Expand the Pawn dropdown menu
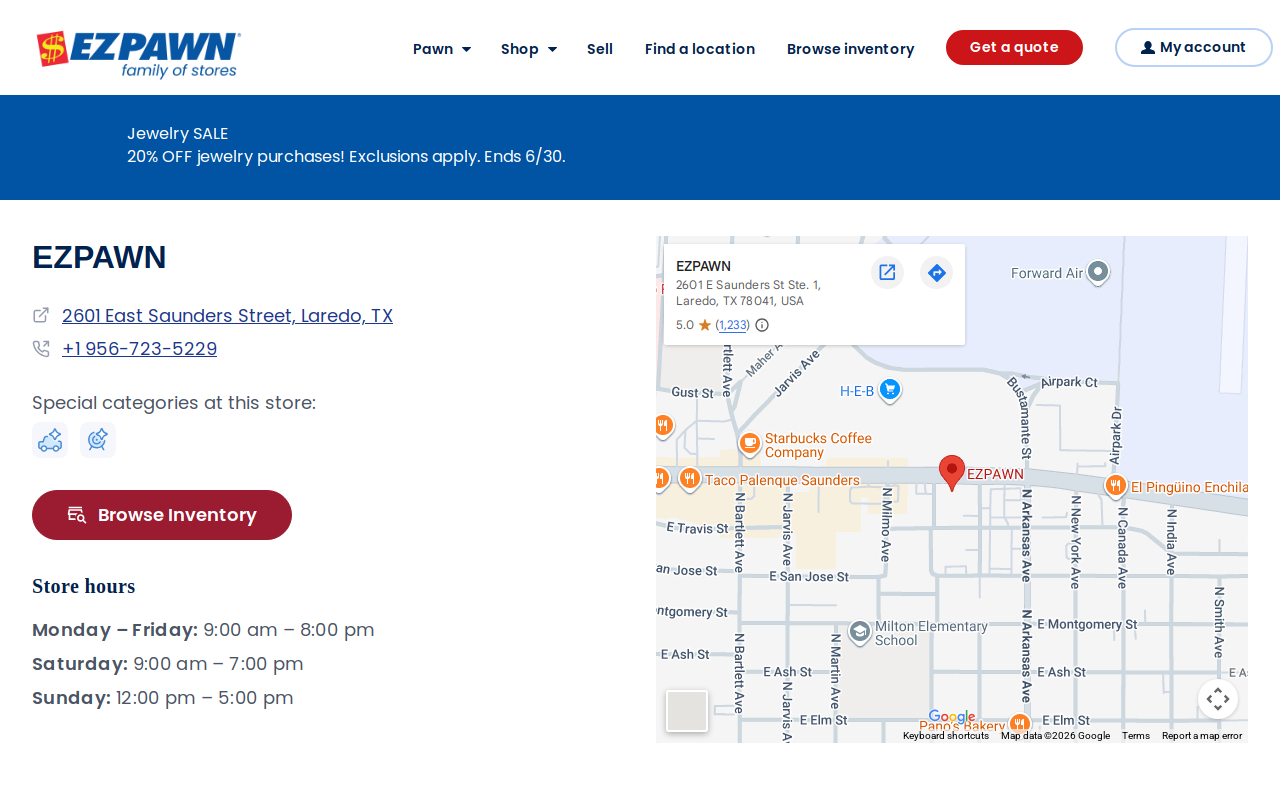The height and width of the screenshot is (800, 1280). (442, 49)
